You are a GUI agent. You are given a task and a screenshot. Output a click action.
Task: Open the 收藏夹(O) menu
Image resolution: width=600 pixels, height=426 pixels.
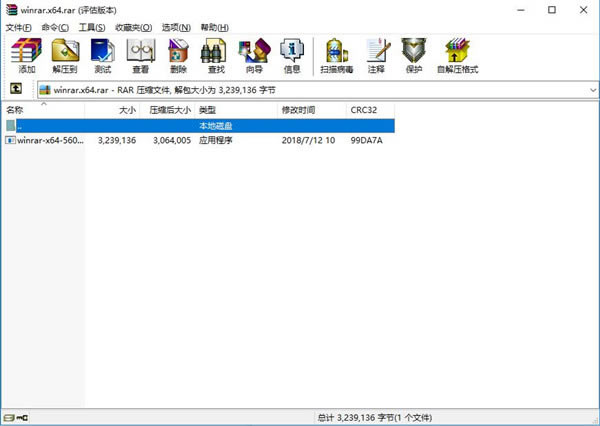133,27
